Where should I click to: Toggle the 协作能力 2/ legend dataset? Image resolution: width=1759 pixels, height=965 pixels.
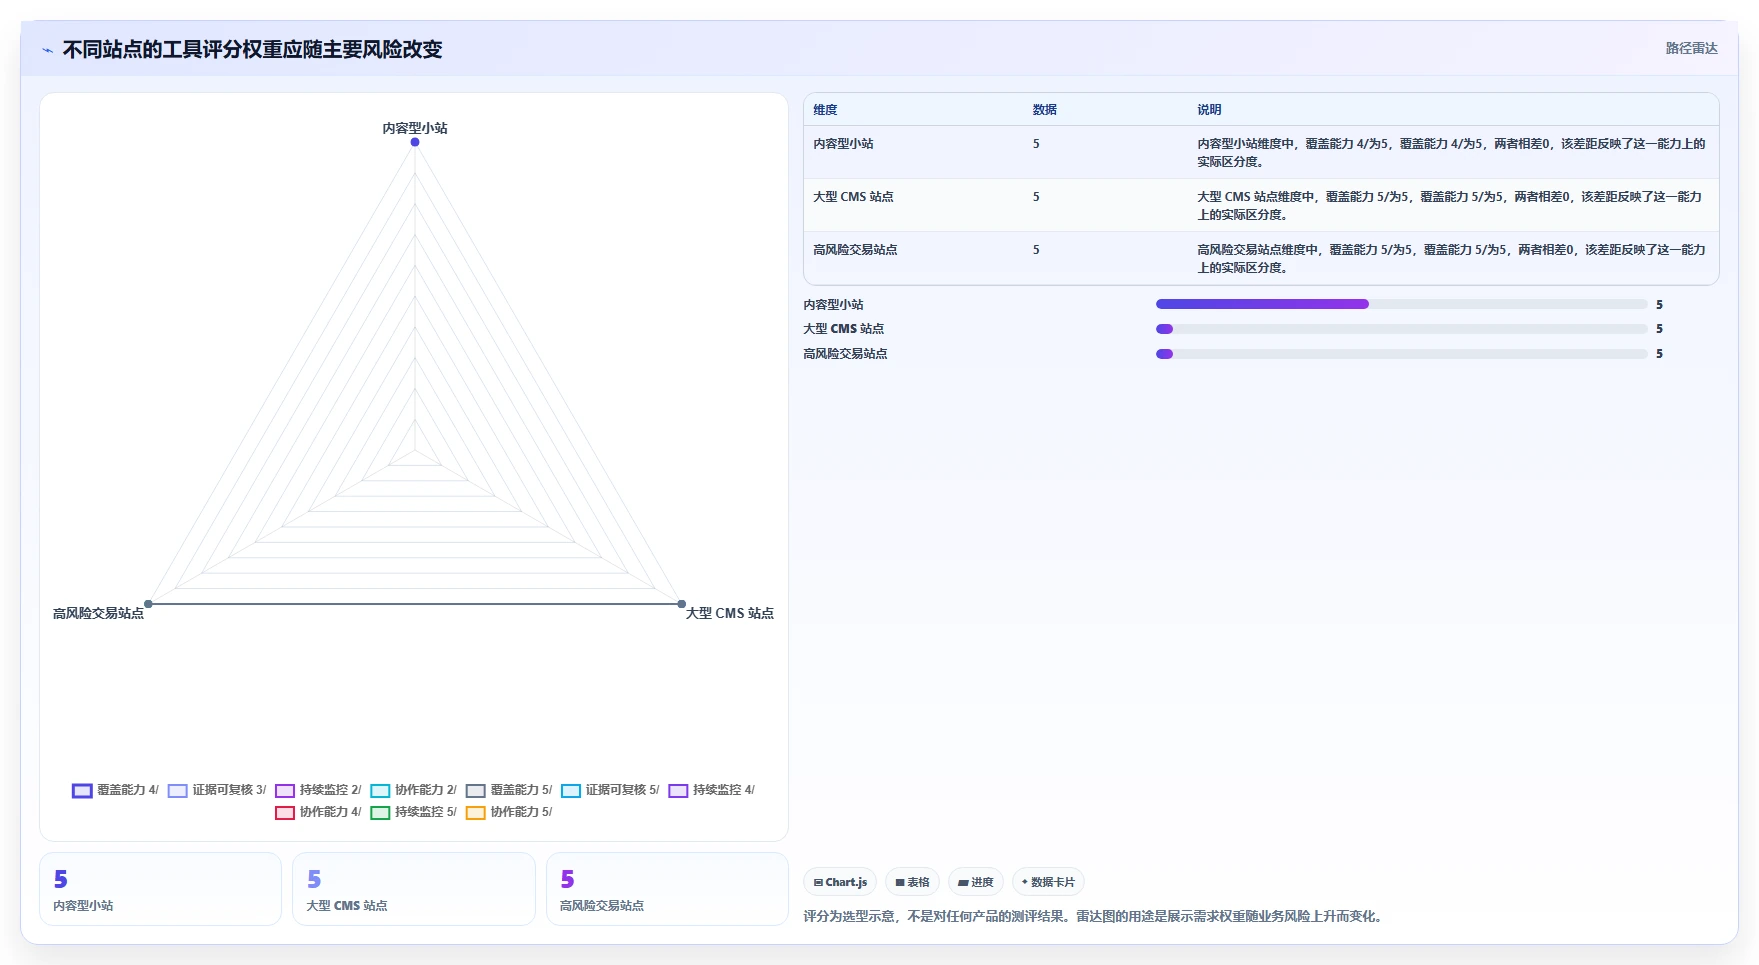tap(413, 790)
